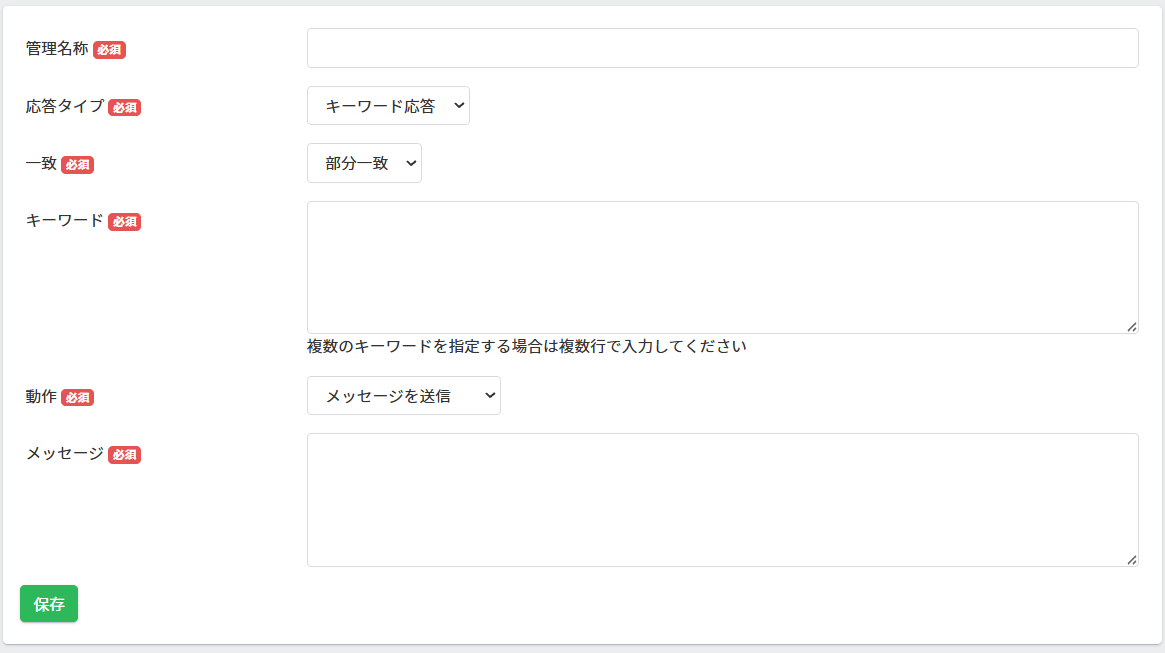Click the 必須 badge beside 応答タイプ

tap(124, 108)
